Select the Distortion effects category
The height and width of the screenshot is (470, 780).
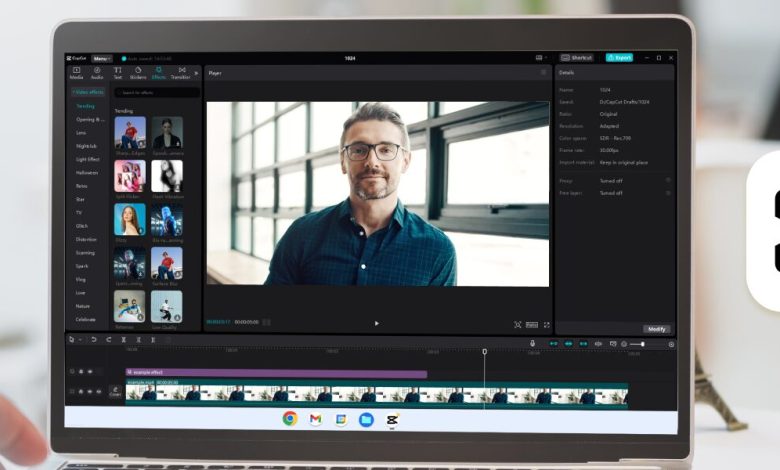(x=86, y=239)
